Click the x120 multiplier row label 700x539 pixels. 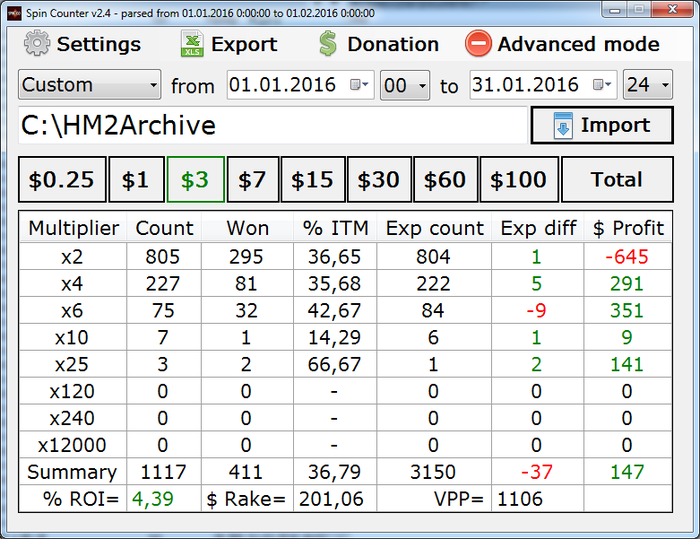tap(72, 391)
